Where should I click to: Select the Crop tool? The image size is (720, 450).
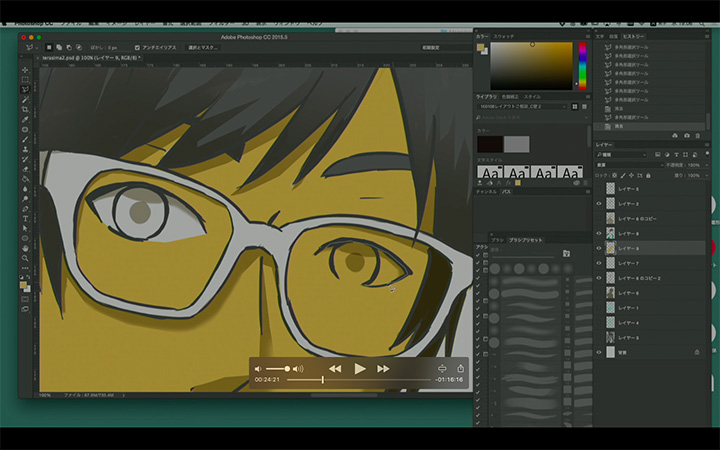pos(25,109)
